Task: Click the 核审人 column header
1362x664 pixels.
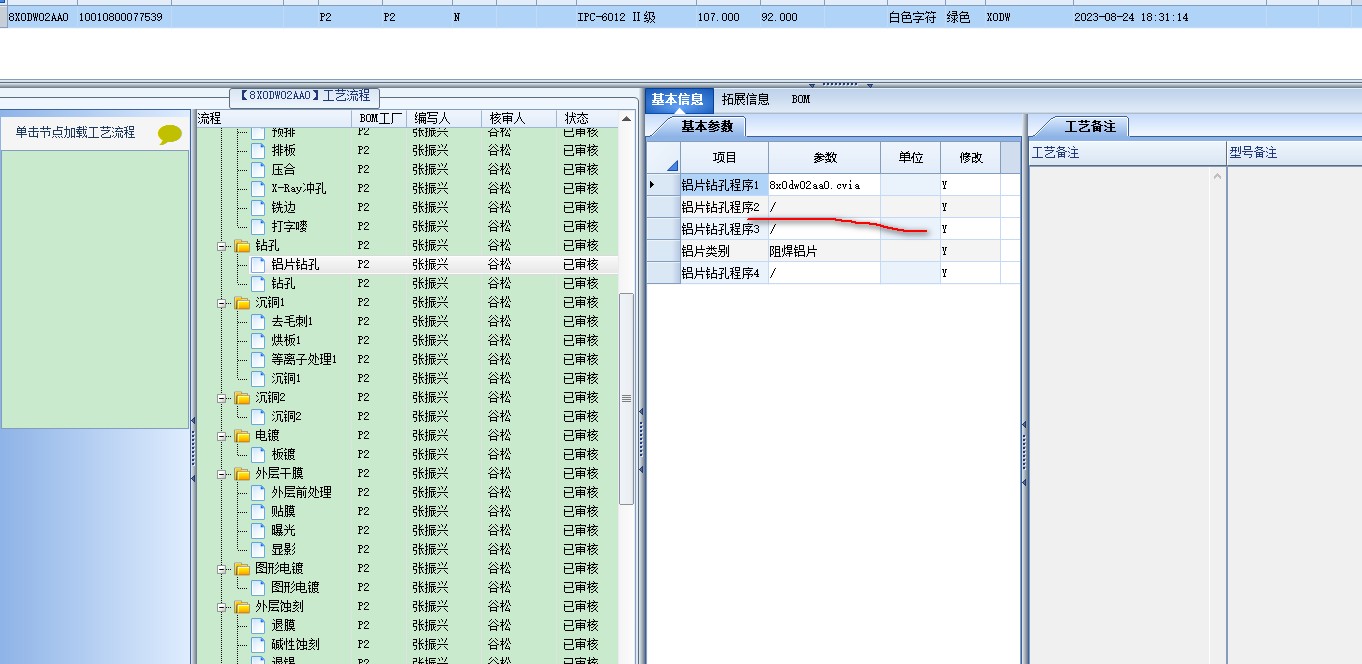Action: coord(519,118)
